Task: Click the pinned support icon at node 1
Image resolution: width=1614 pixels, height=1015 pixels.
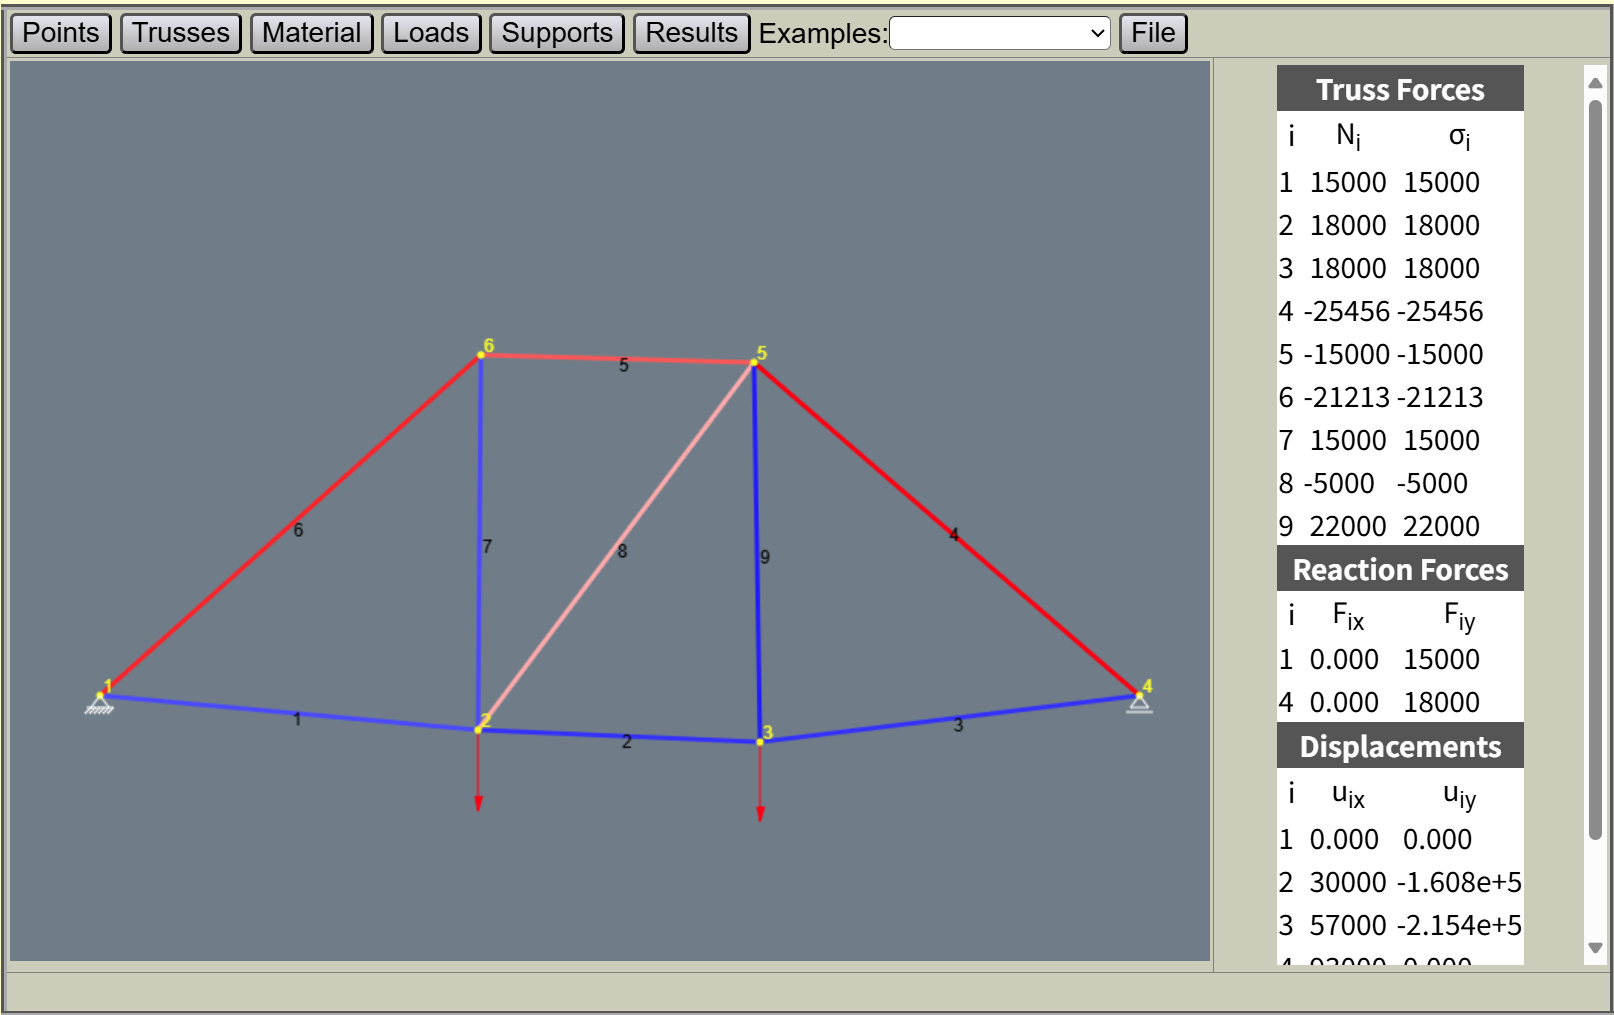Action: (x=99, y=705)
